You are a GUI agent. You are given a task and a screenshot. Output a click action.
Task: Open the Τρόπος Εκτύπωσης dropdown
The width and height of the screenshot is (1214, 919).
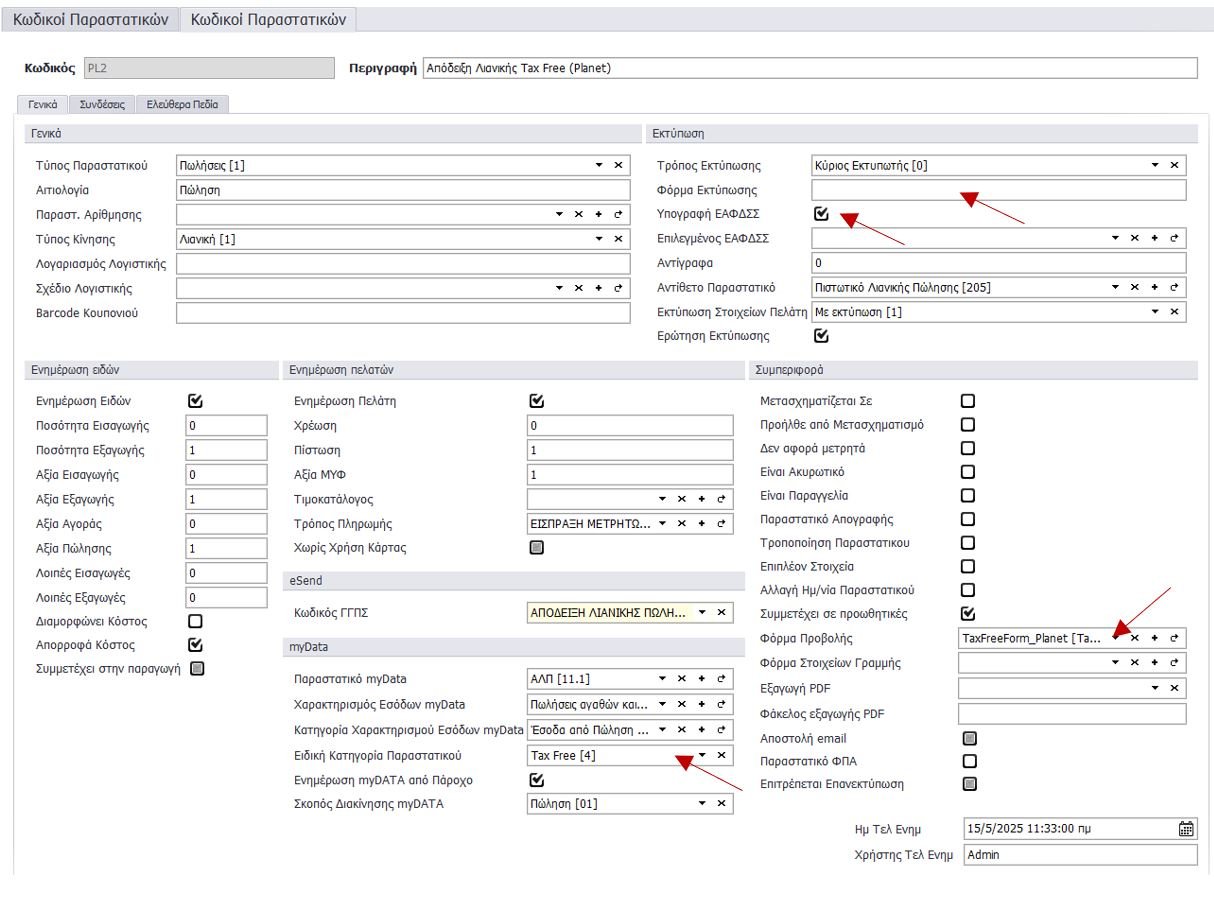coord(1156,165)
